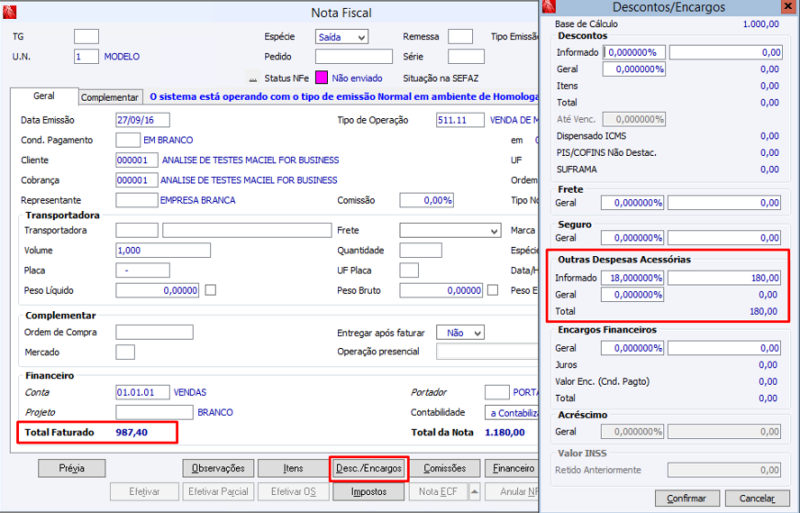Click the Pedido input field
800x513 pixels.
click(x=354, y=57)
